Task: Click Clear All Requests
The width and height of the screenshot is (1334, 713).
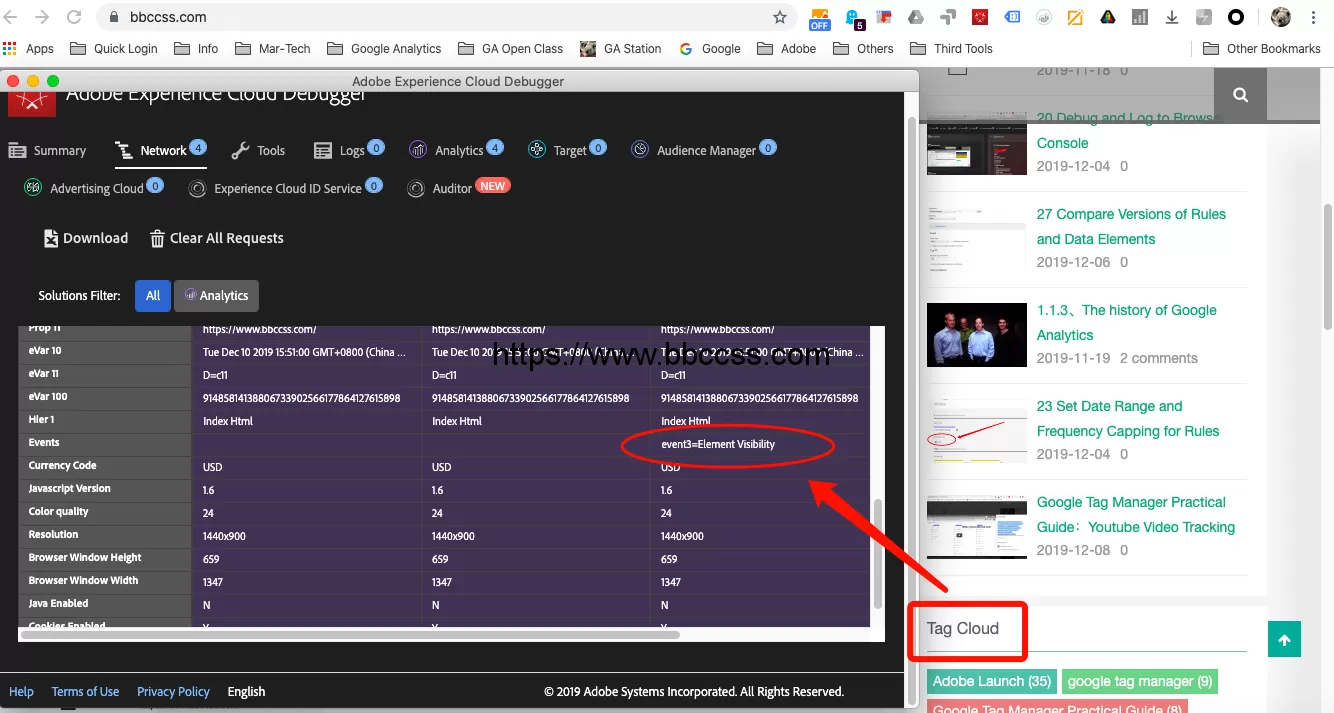Action: (x=217, y=238)
